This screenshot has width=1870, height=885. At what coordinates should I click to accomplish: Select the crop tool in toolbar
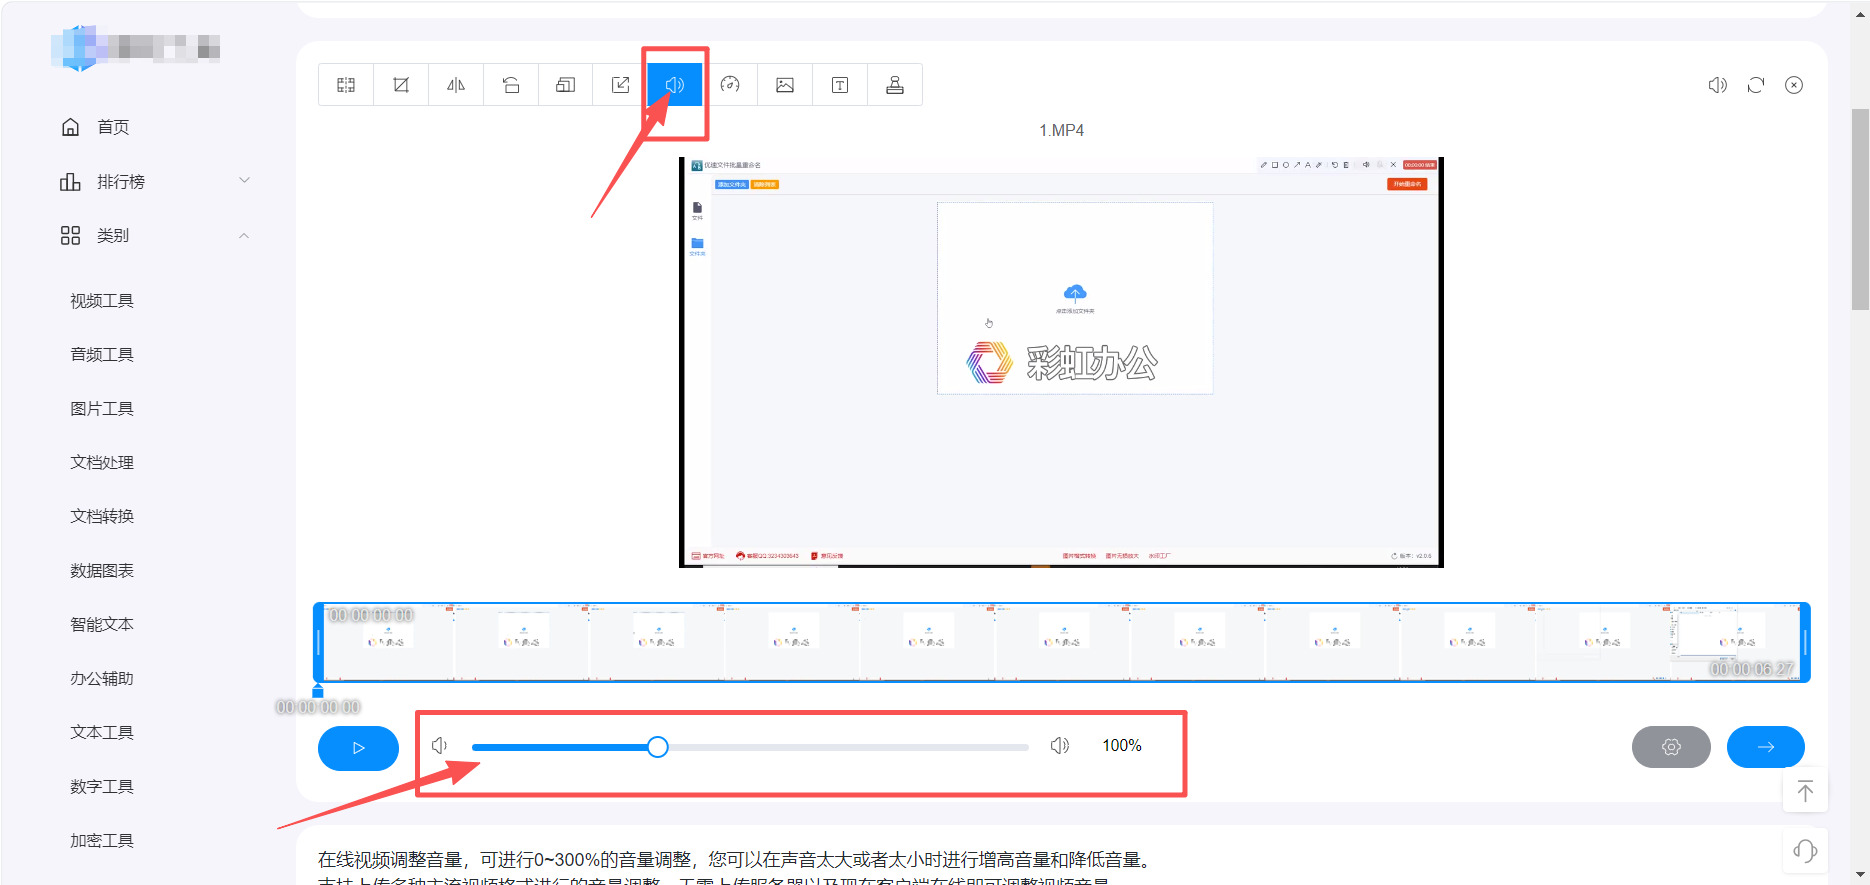coord(401,85)
